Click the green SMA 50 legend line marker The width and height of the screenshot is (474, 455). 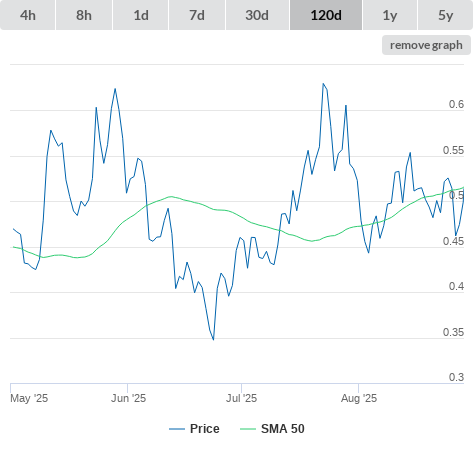248,429
